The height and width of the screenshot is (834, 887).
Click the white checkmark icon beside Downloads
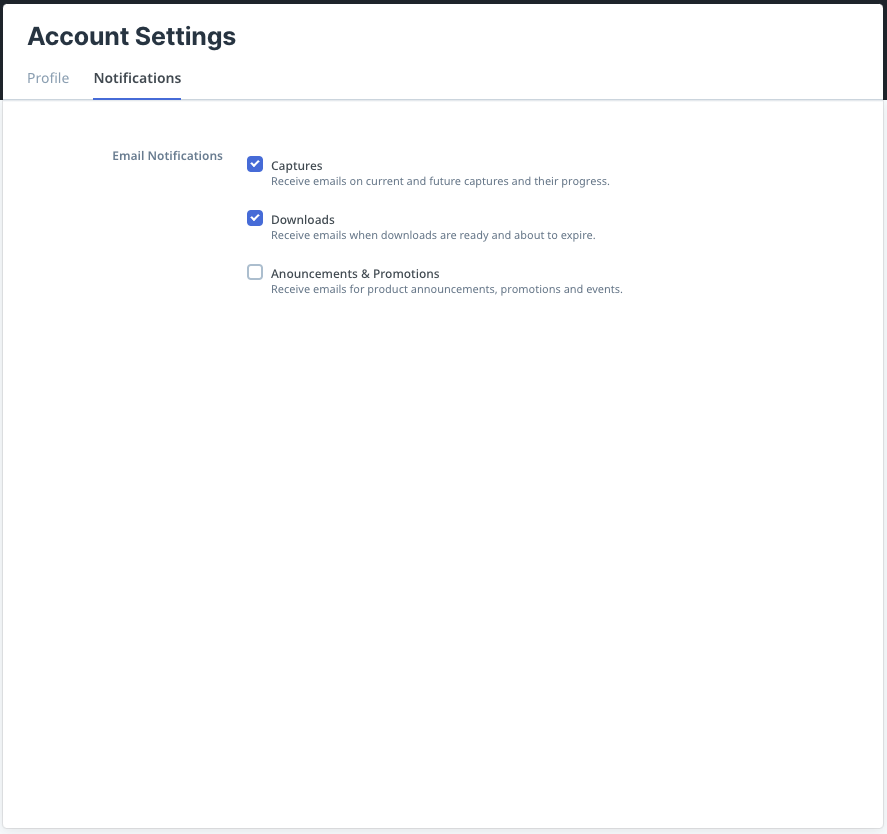(255, 219)
